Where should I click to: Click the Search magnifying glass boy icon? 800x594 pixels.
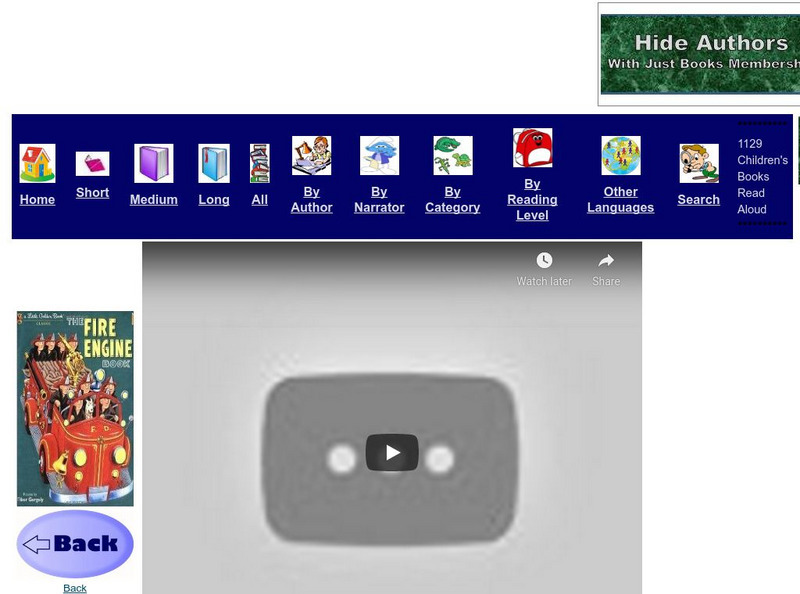[699, 163]
